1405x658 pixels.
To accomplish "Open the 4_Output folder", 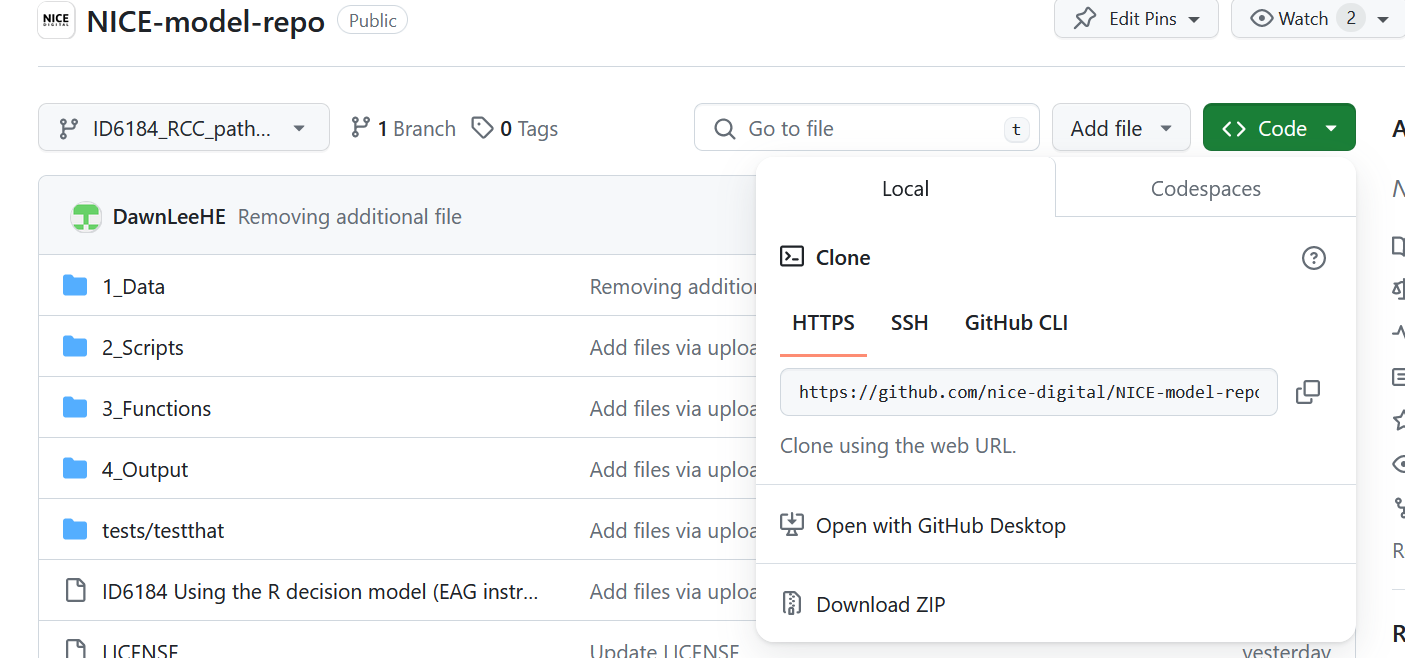I will [145, 470].
